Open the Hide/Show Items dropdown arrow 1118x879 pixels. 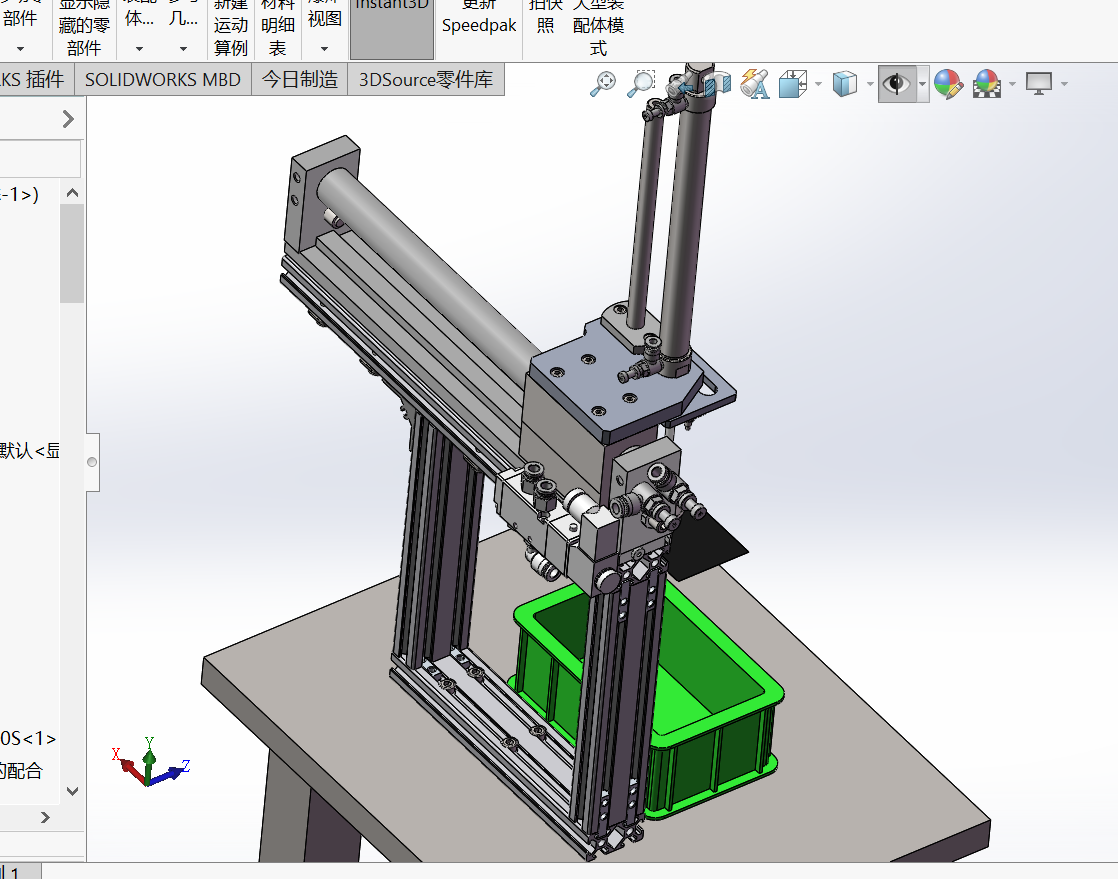[x=923, y=84]
